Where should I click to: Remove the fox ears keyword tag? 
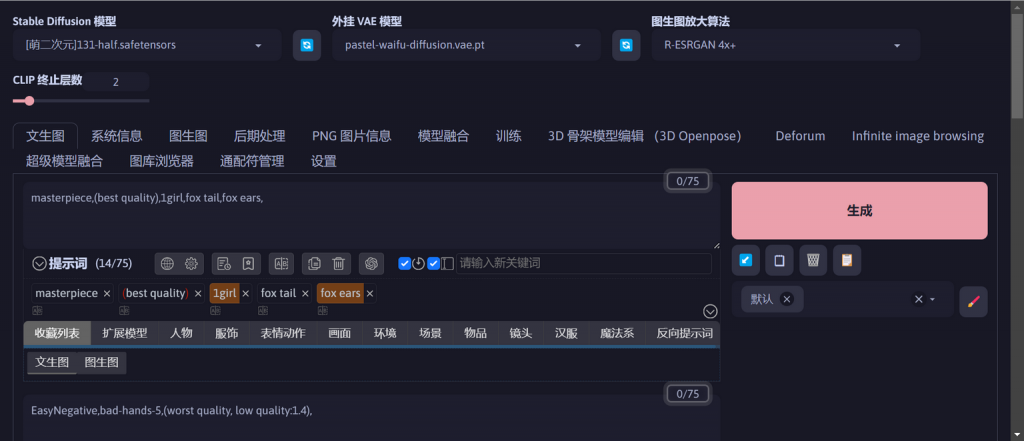pos(370,294)
